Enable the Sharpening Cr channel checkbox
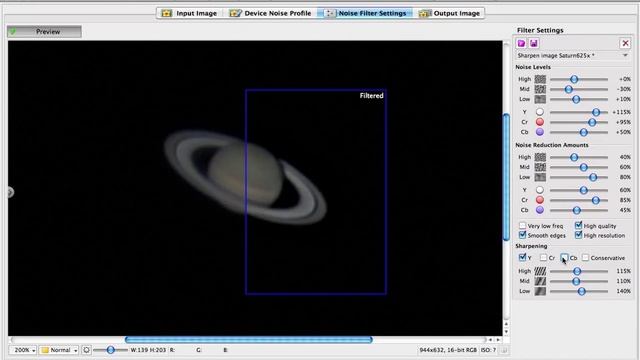The image size is (640, 360). pyautogui.click(x=543, y=258)
